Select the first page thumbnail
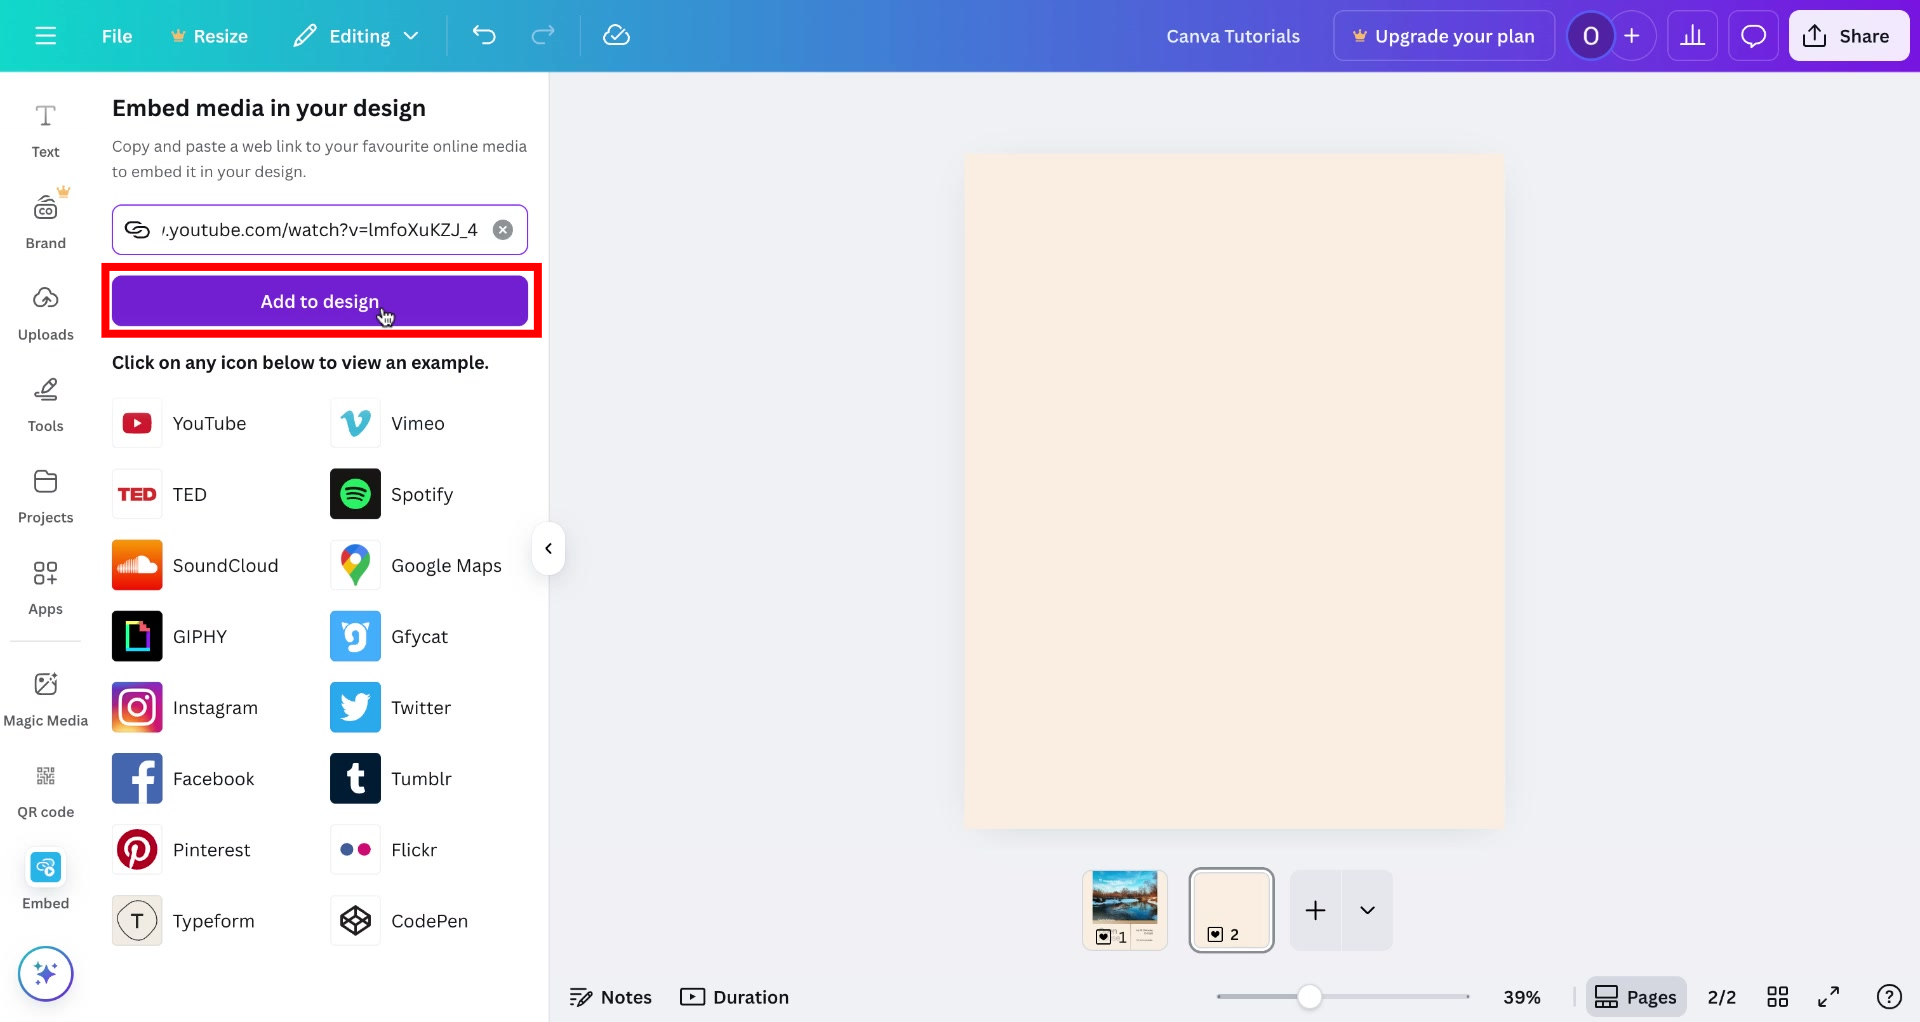This screenshot has width=1920, height=1022. (1125, 909)
